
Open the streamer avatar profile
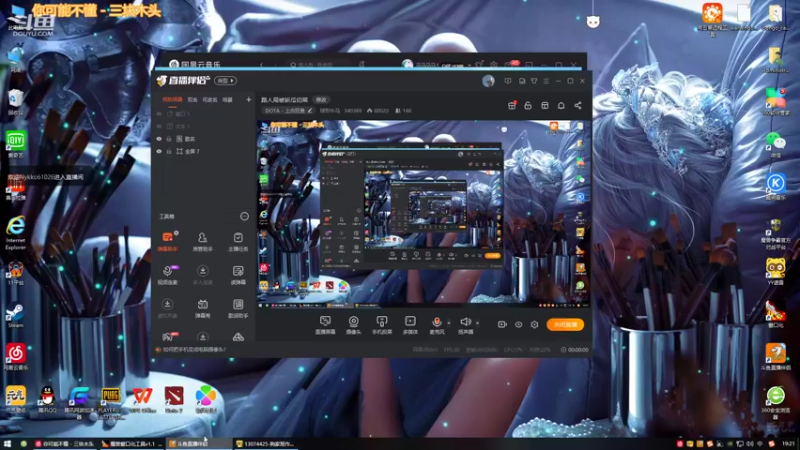[488, 81]
